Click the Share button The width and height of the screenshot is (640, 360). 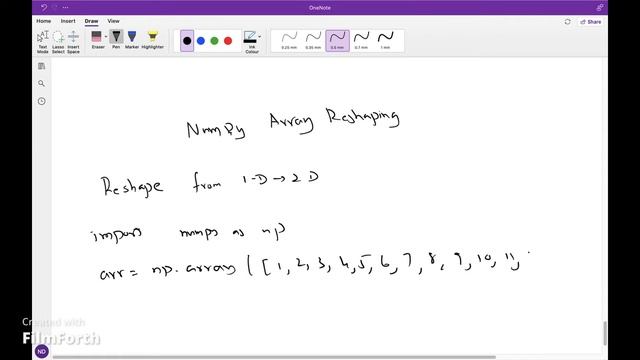coord(591,22)
